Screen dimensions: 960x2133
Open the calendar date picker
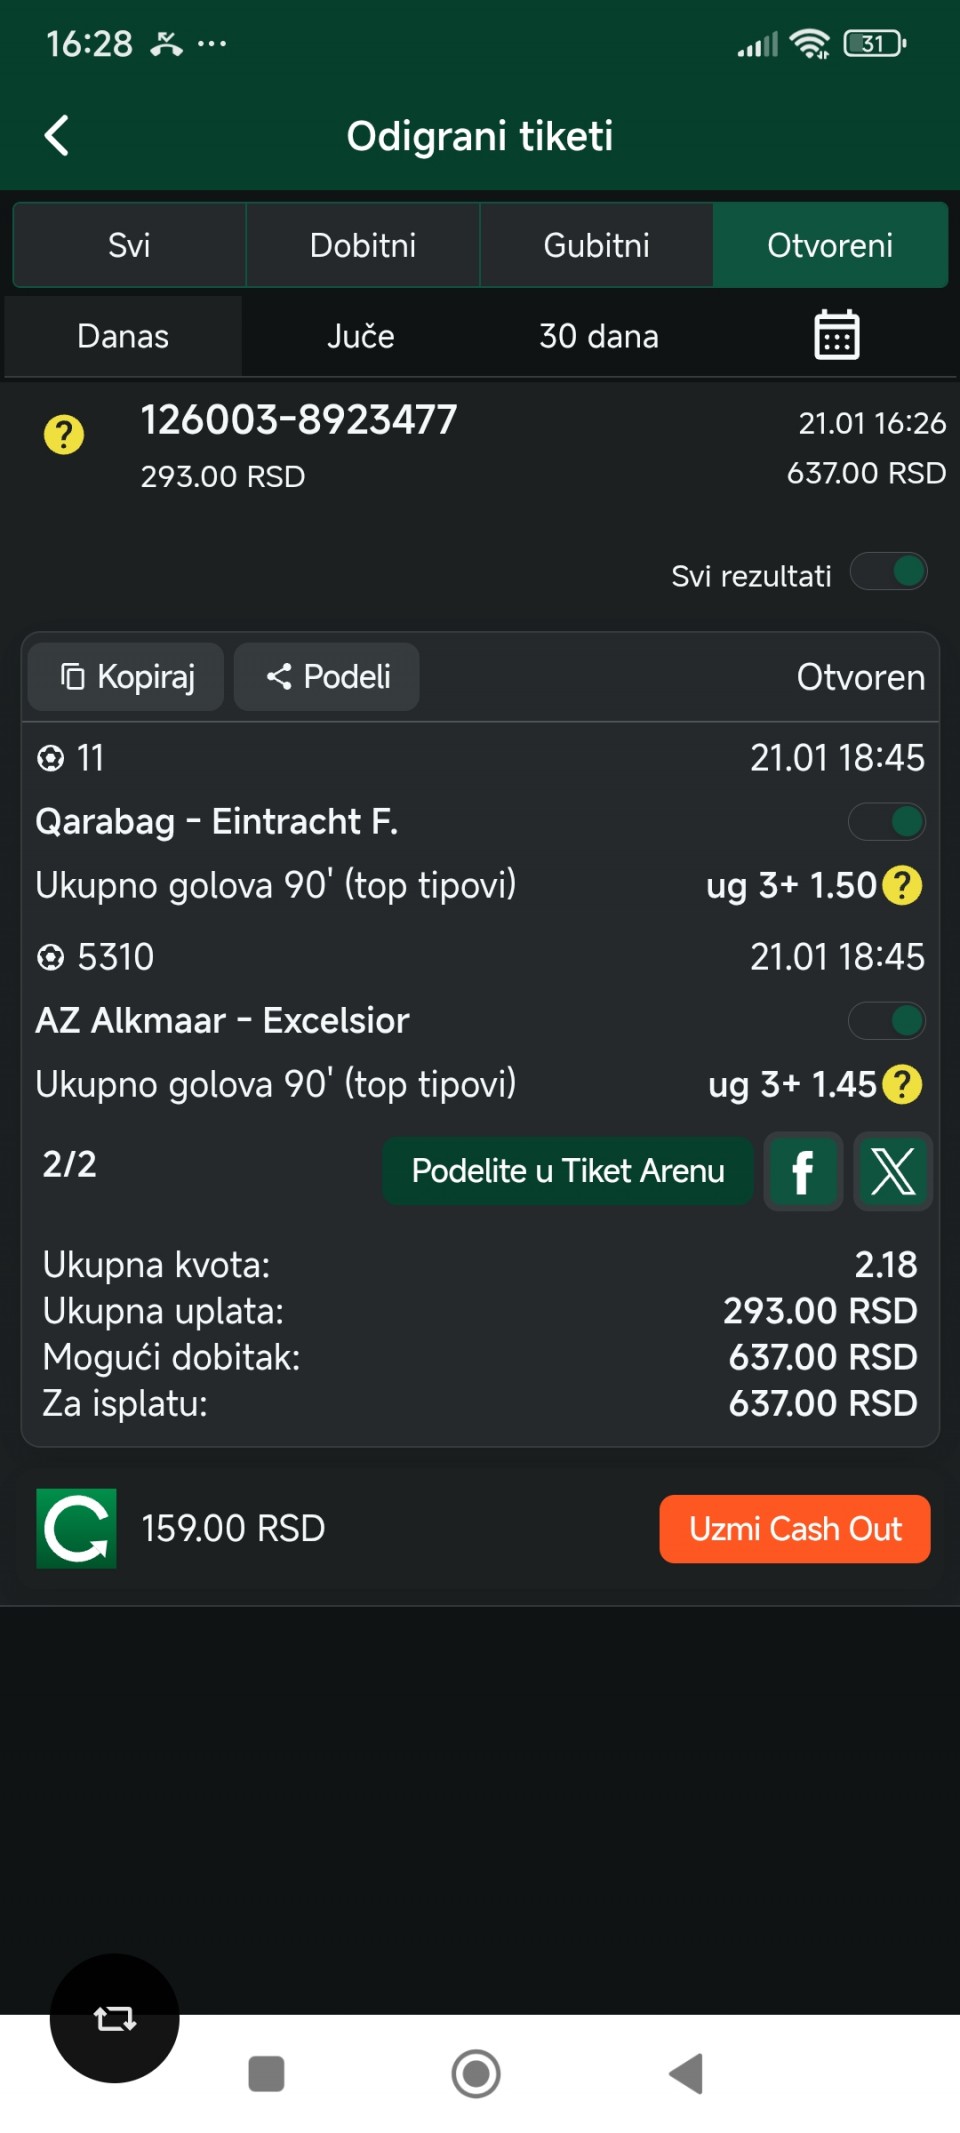[x=836, y=335]
